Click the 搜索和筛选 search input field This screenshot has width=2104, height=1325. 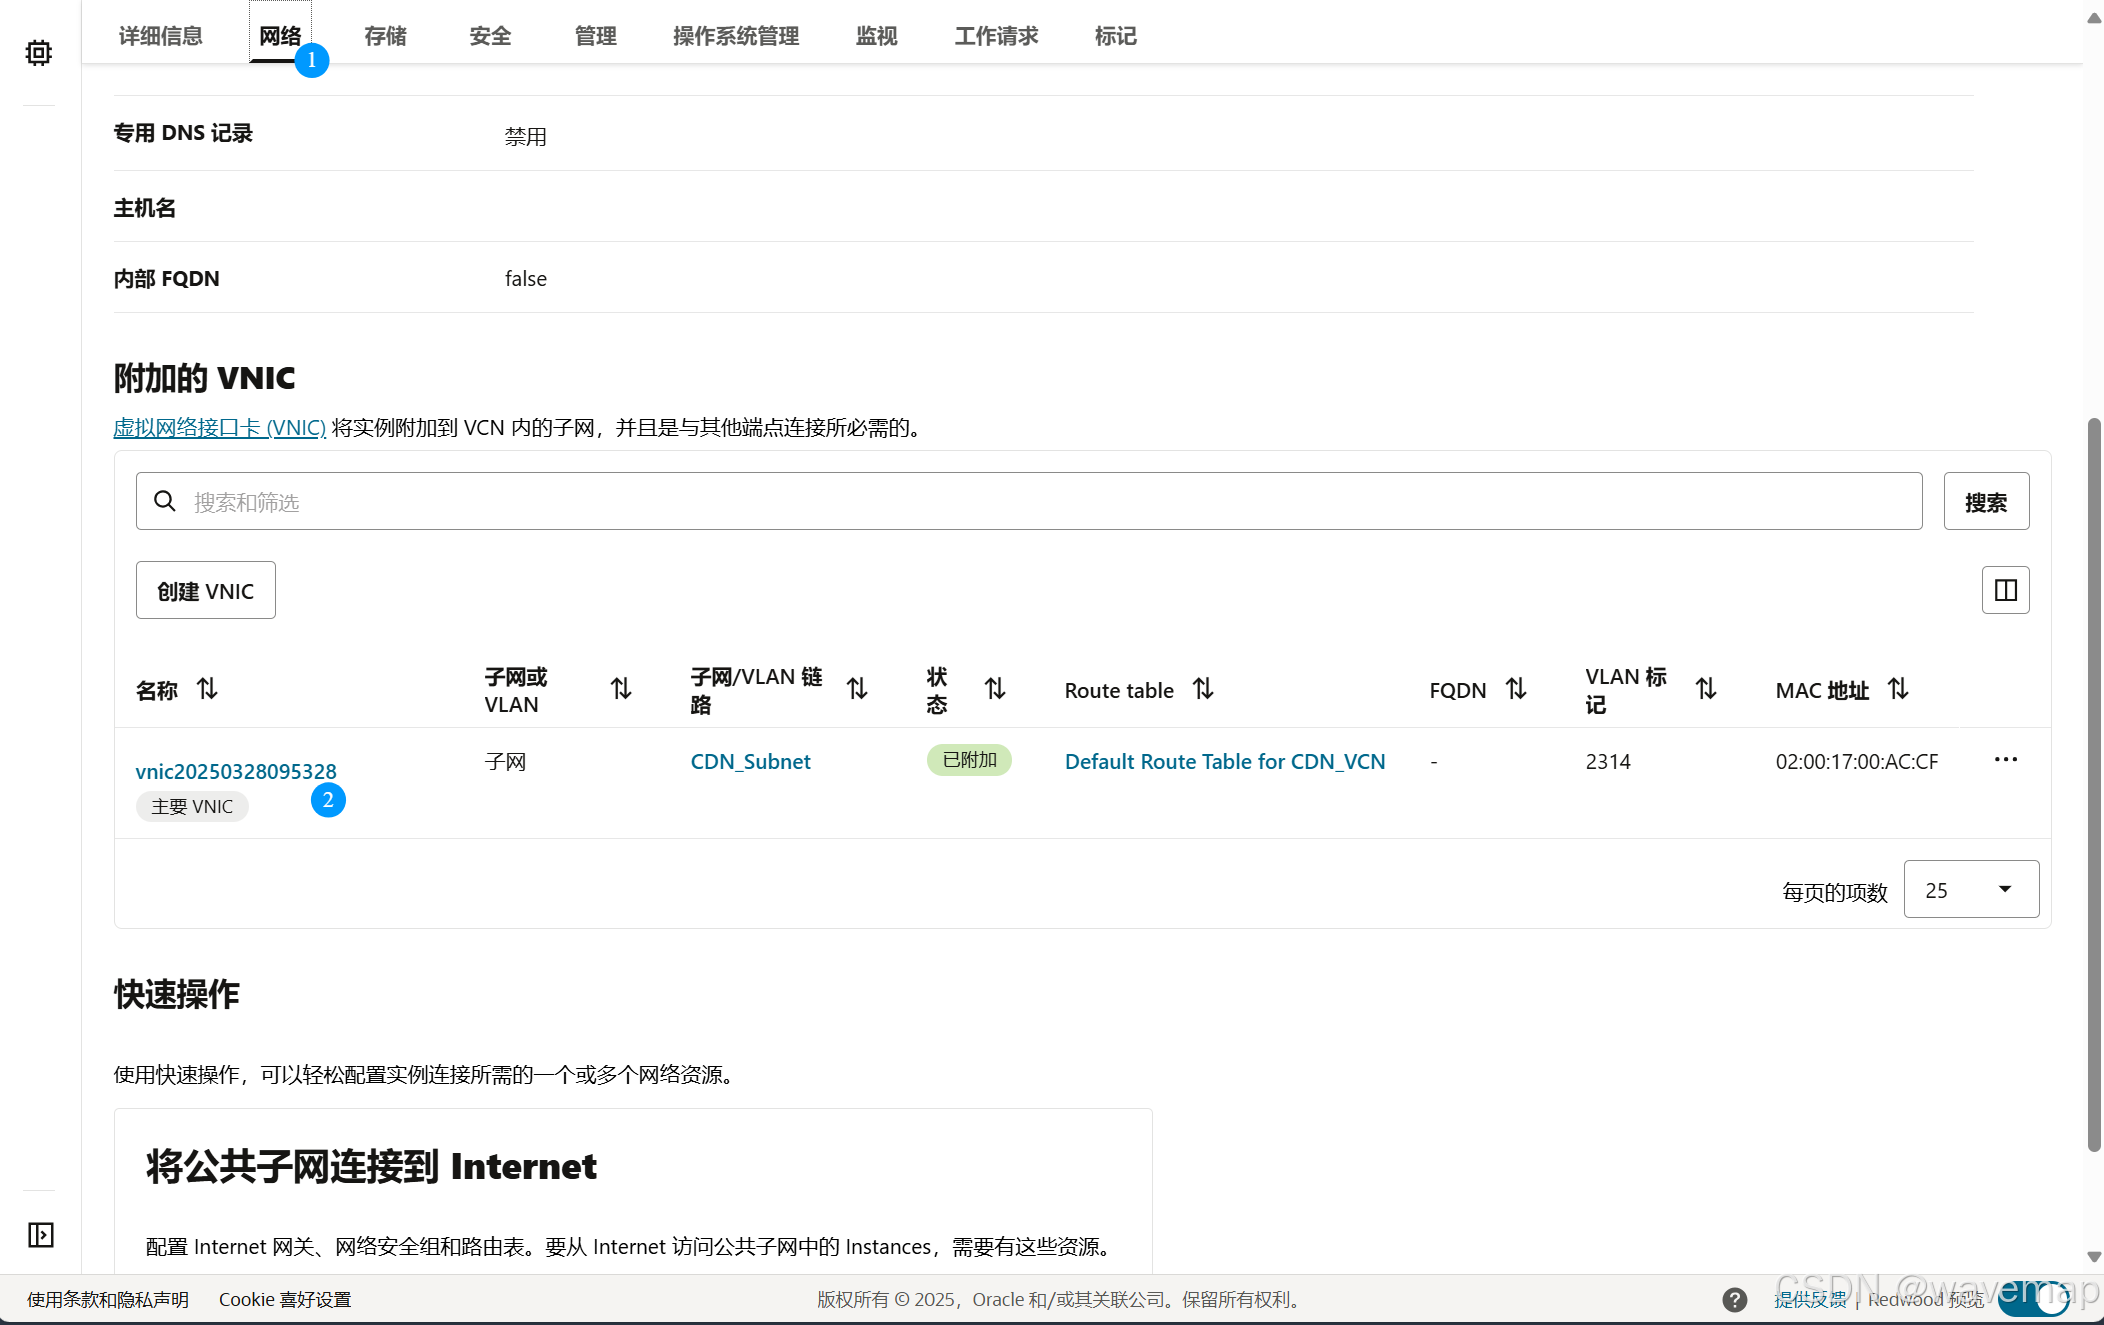pyautogui.click(x=1028, y=501)
